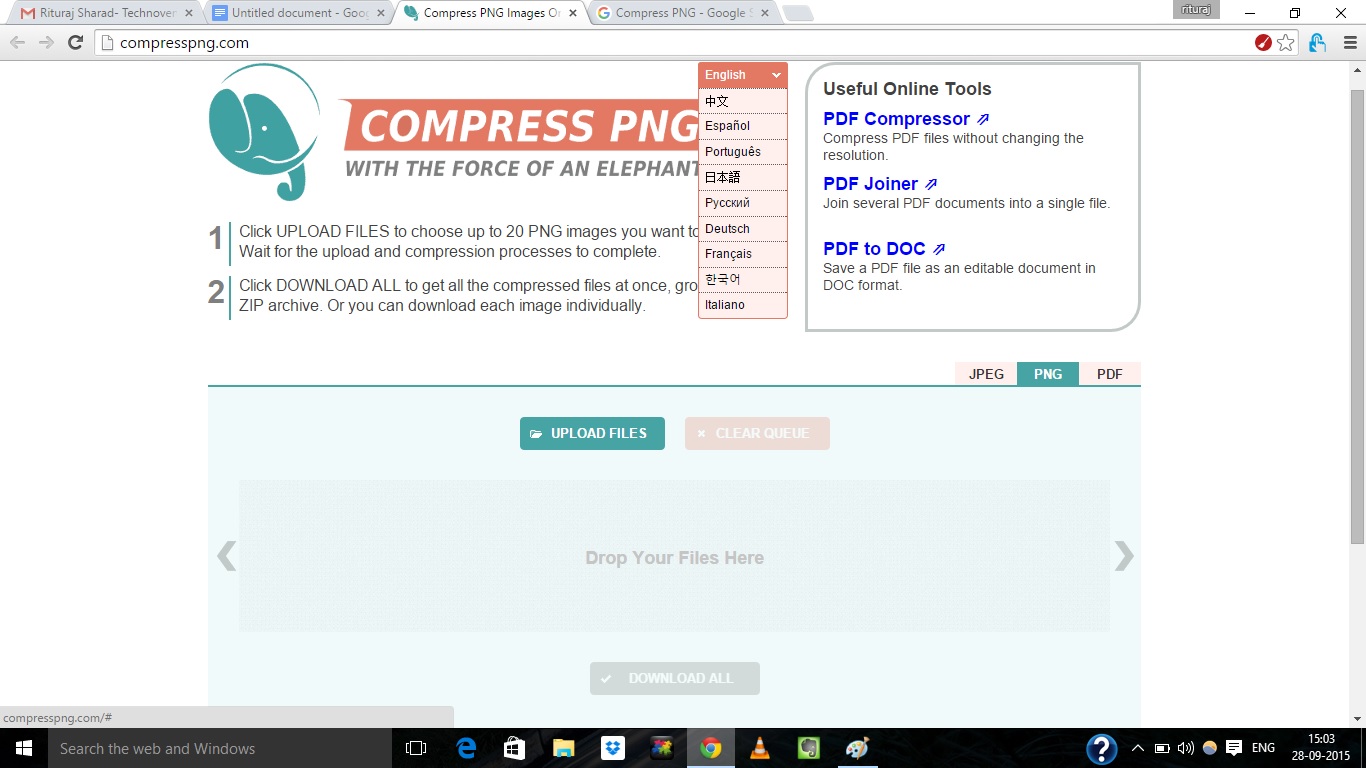The height and width of the screenshot is (768, 1366).
Task: Select Deutsch in the language list
Action: (728, 229)
